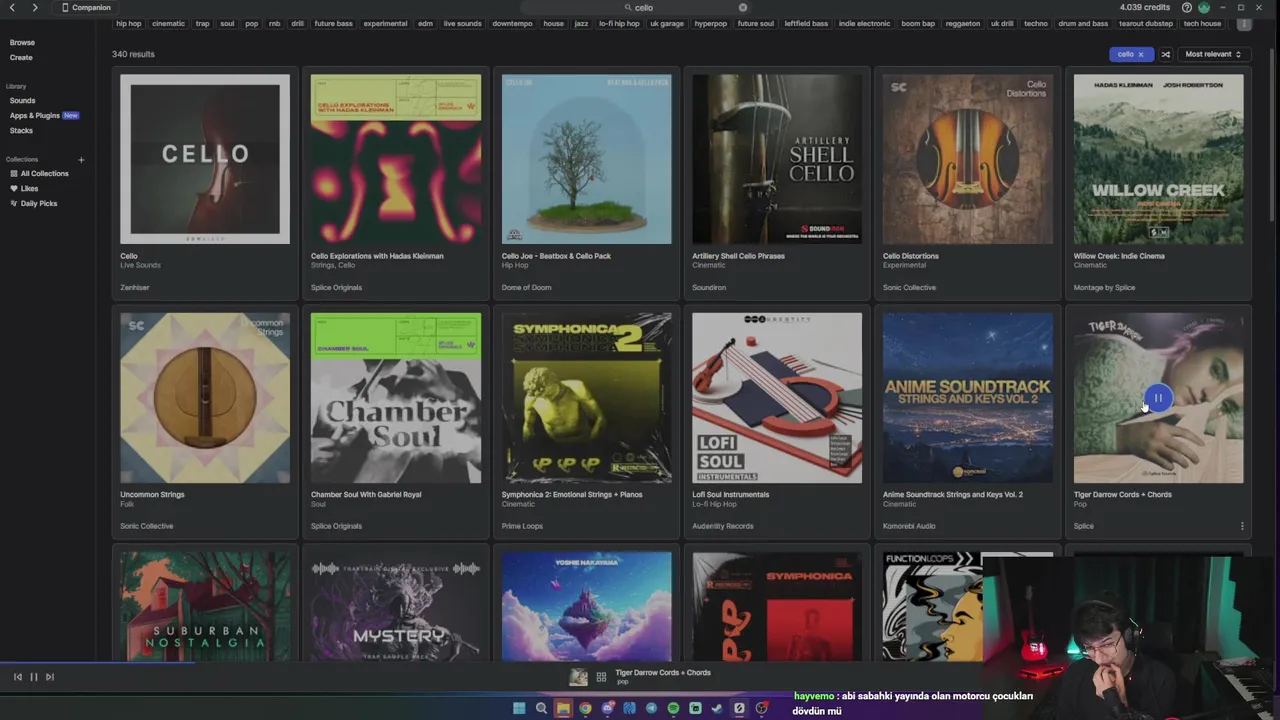This screenshot has width=1280, height=720.
Task: Skip to the next track in the player
Action: 49,677
